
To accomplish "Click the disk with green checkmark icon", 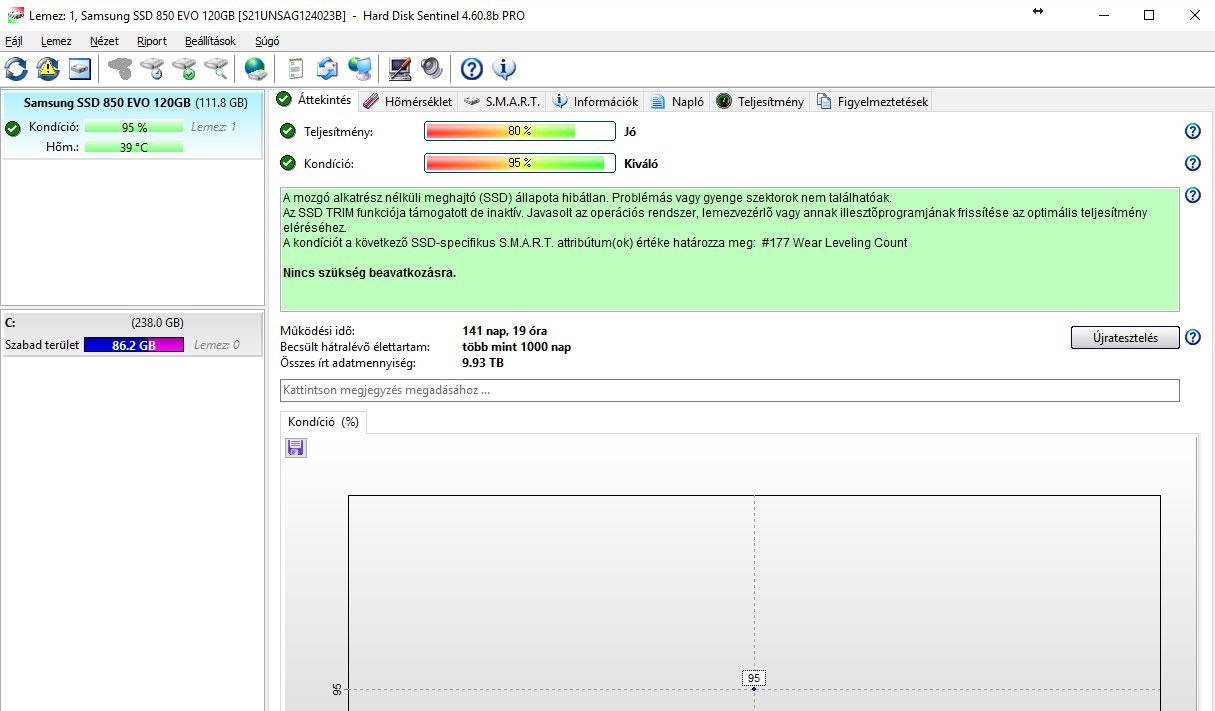I will [x=184, y=69].
